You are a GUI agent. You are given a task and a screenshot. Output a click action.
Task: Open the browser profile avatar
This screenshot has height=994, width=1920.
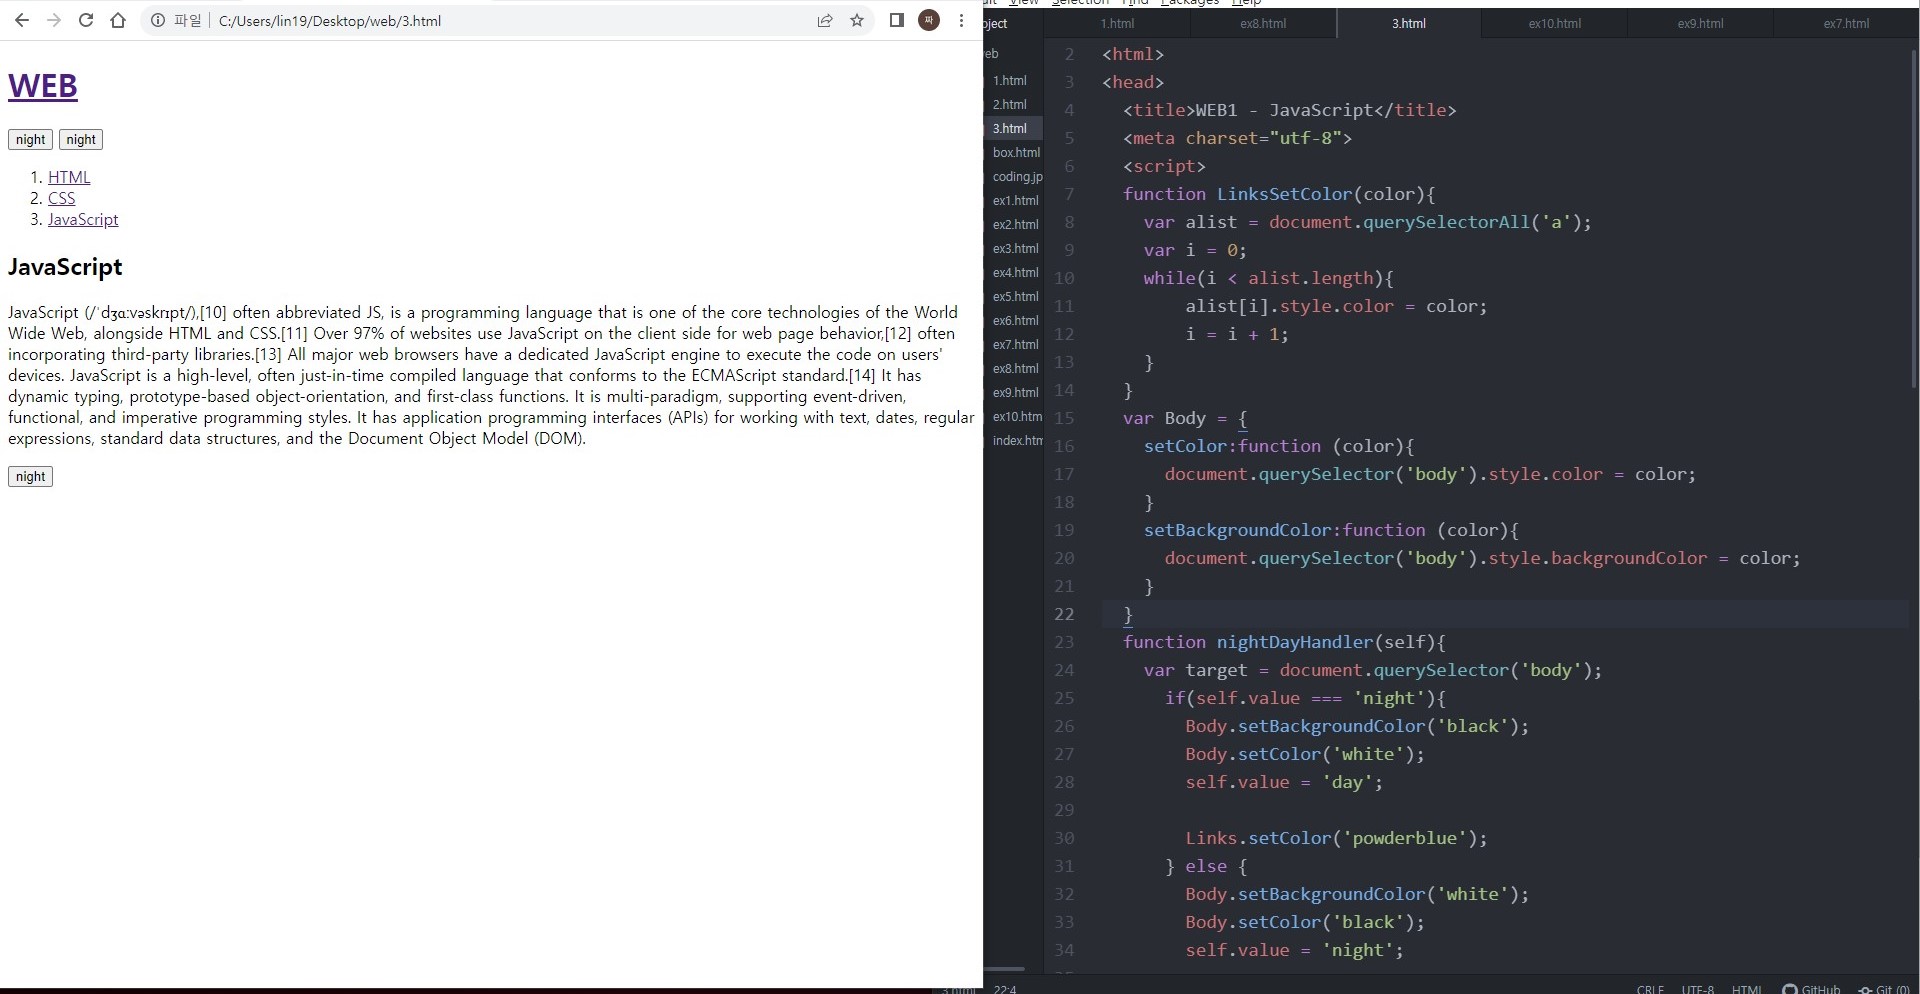929,20
